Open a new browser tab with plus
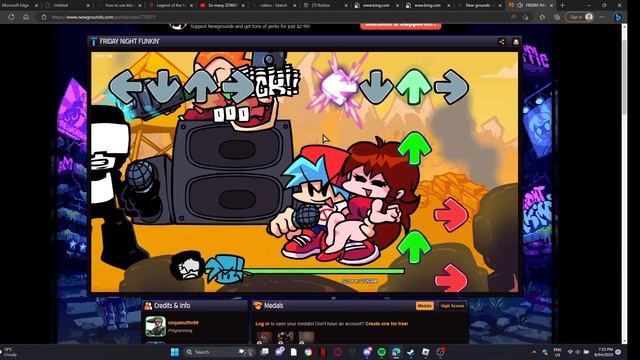Image resolution: width=640 pixels, height=360 pixels. [x=562, y=5]
